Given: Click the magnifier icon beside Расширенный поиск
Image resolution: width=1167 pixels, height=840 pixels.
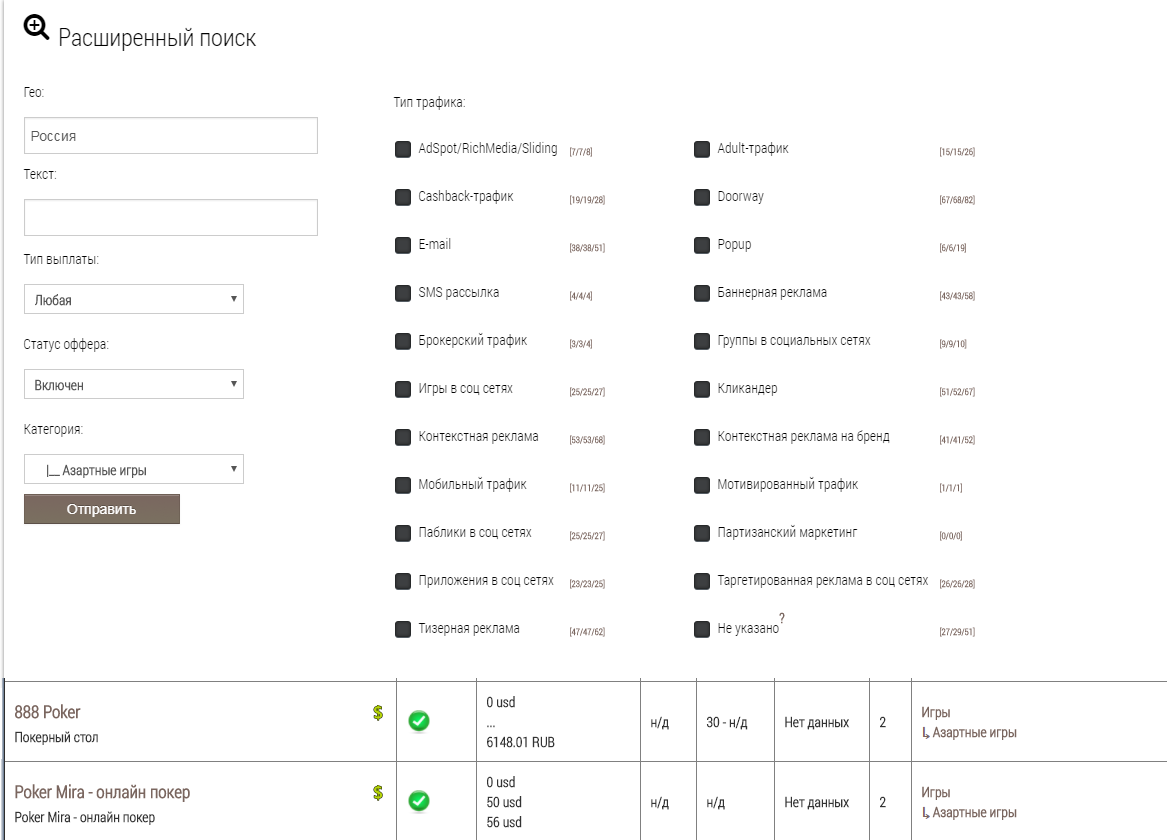Looking at the screenshot, I should (x=36, y=30).
